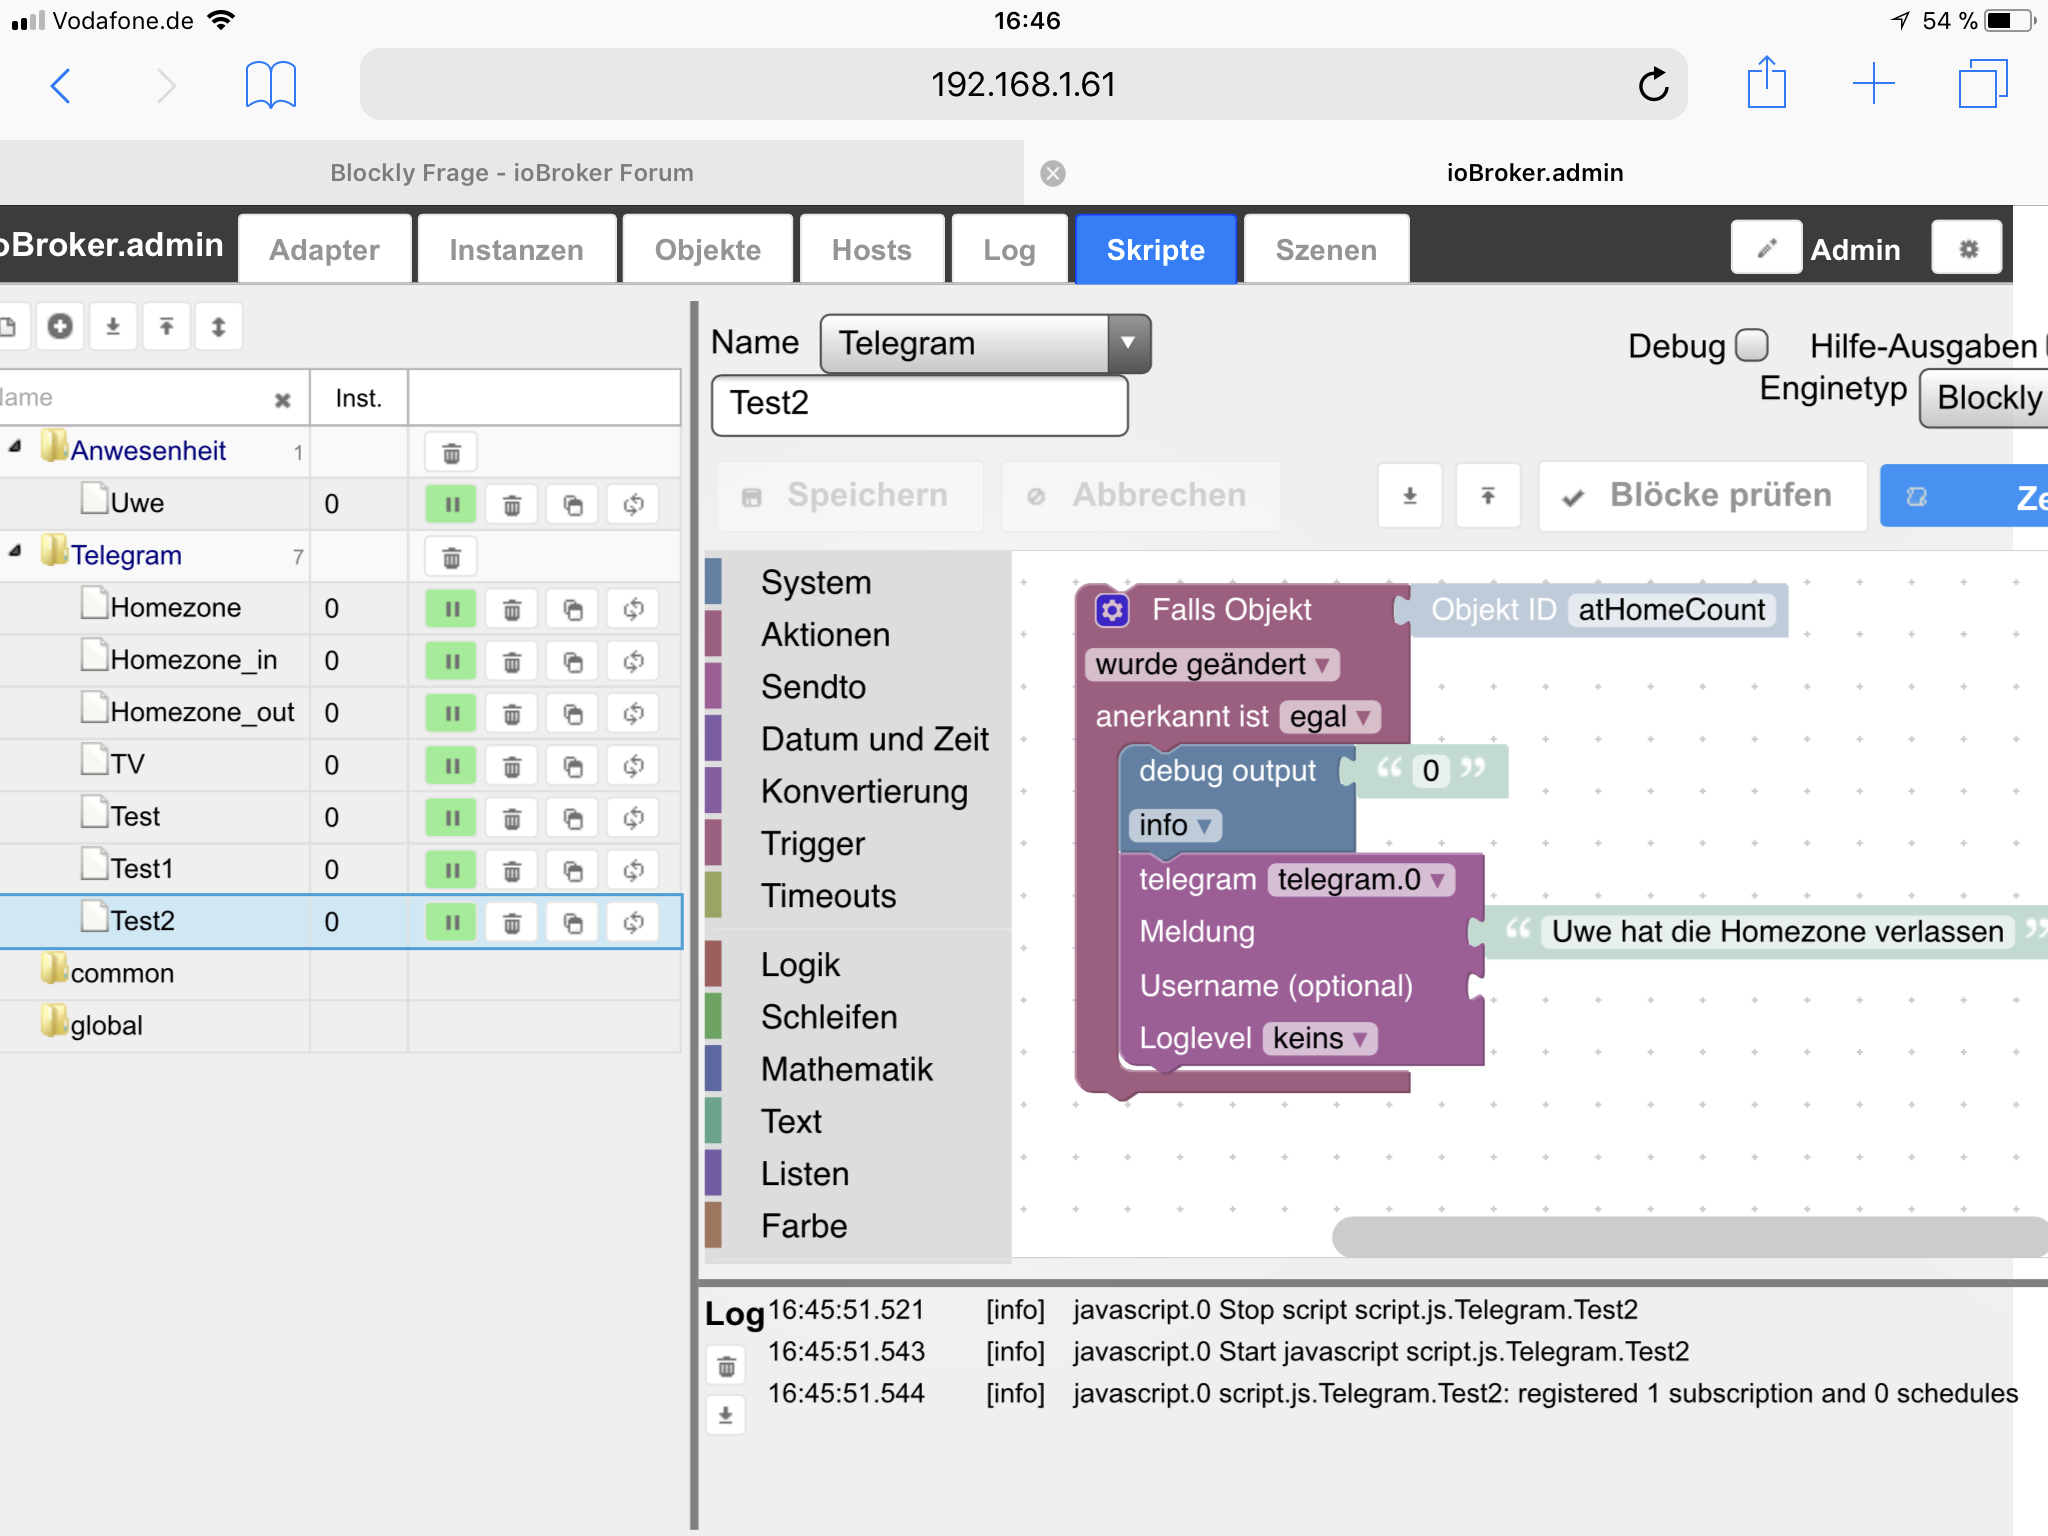Click the Test2 script name input field

[x=918, y=404]
